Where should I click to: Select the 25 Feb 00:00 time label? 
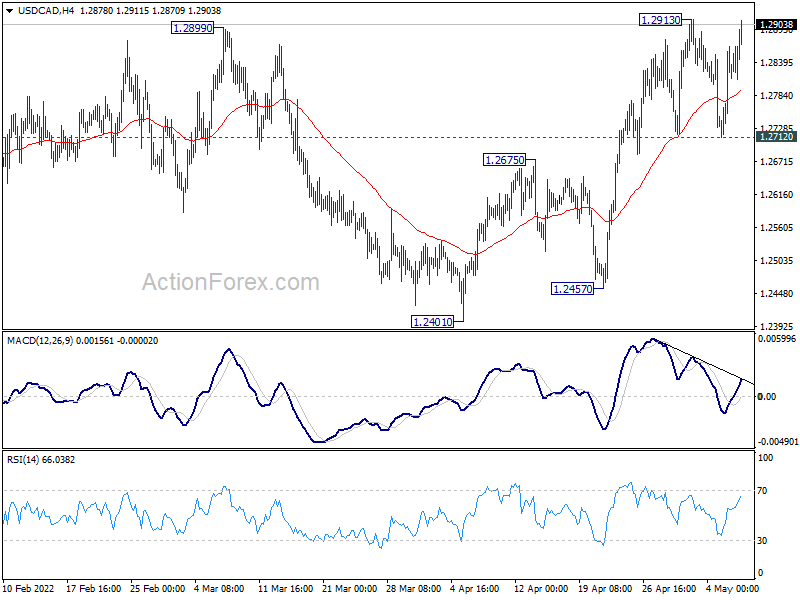click(158, 589)
